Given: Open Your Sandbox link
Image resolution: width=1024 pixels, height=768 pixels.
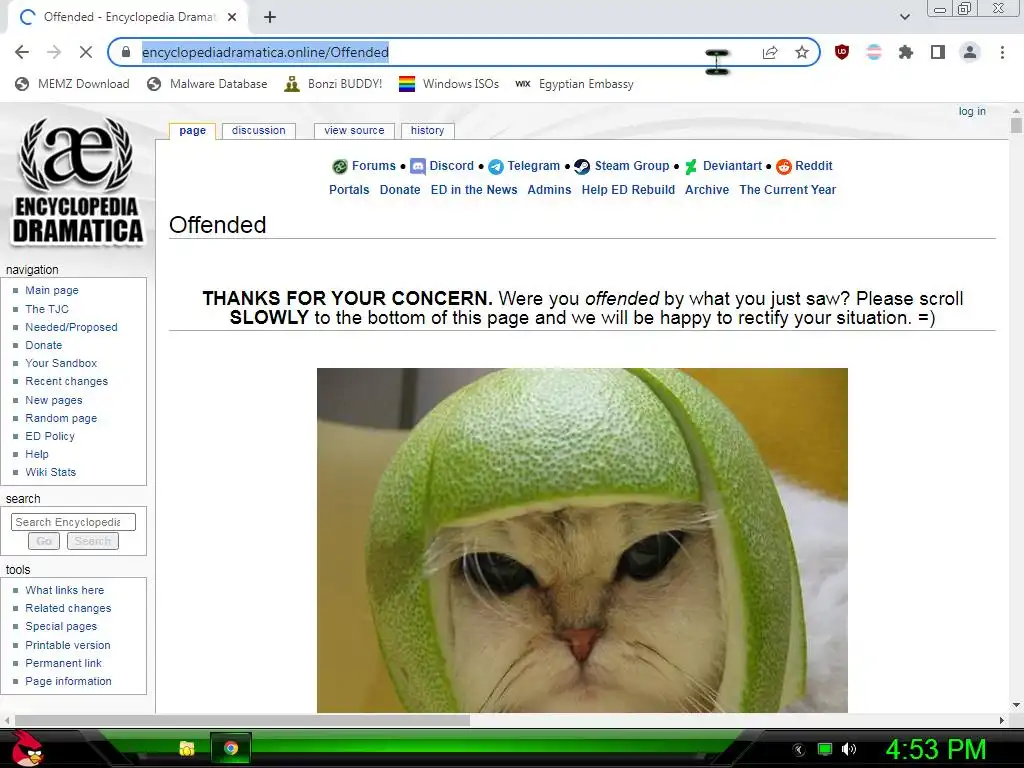Looking at the screenshot, I should [x=61, y=363].
